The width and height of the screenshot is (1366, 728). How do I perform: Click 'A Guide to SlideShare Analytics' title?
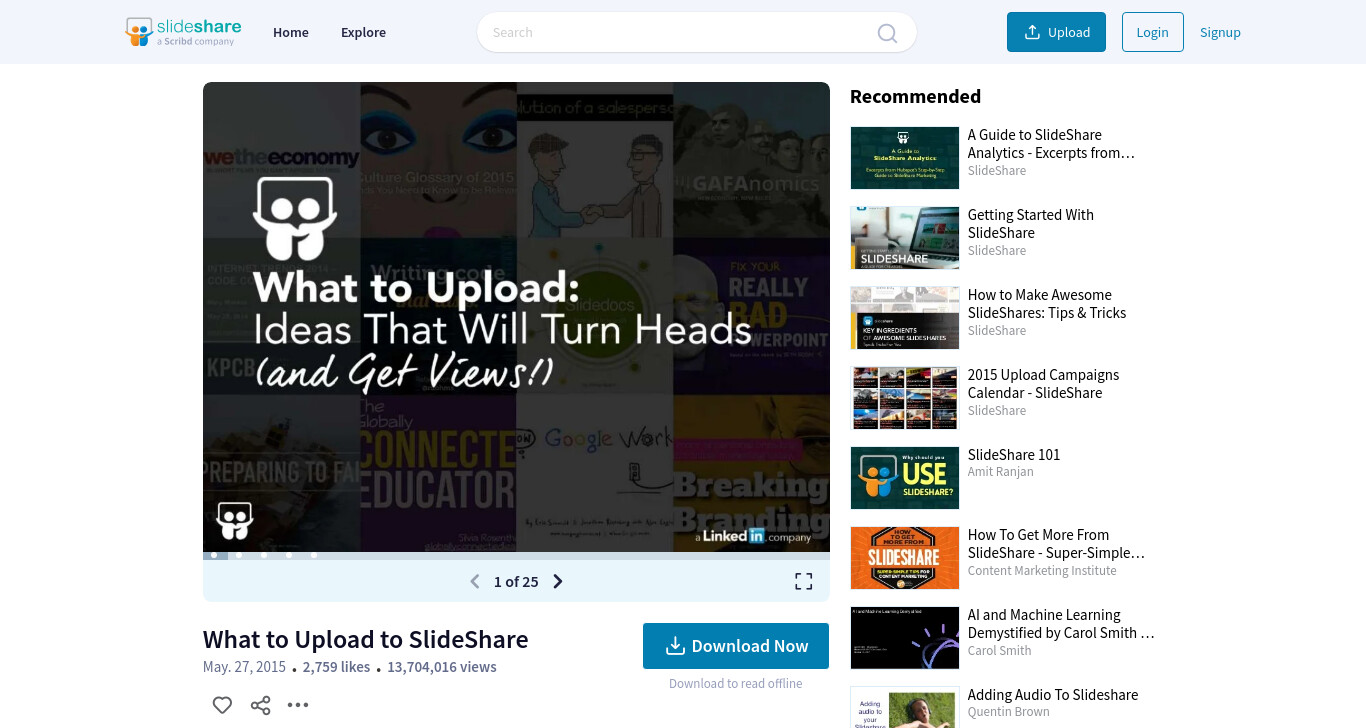(x=1051, y=144)
